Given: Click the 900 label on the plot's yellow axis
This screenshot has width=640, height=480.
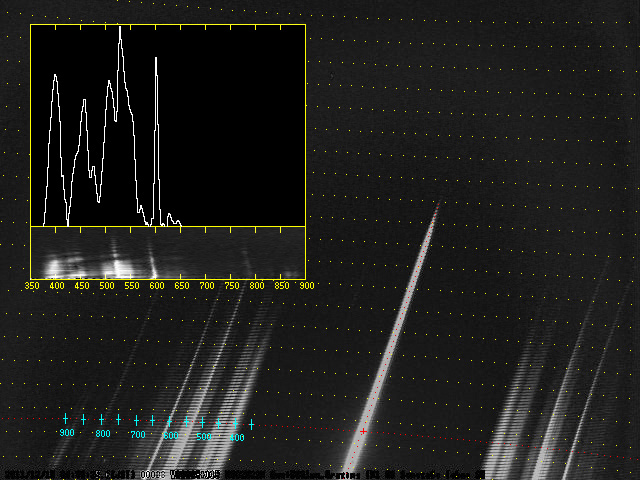Looking at the screenshot, I should pos(306,286).
